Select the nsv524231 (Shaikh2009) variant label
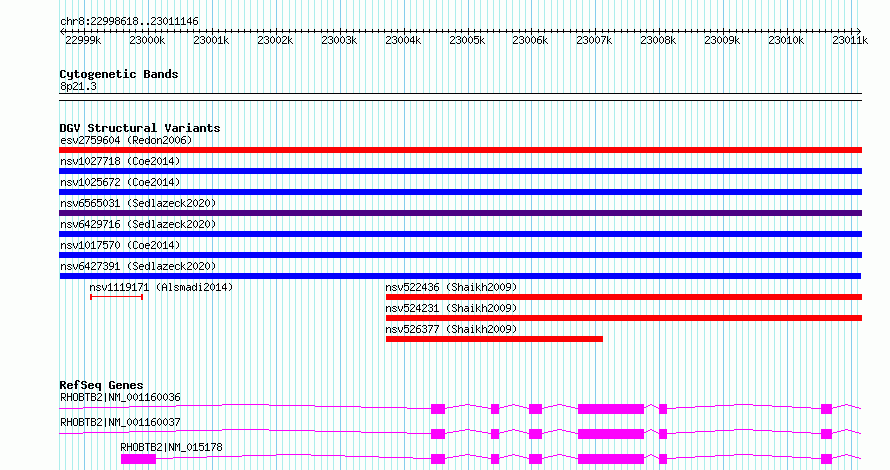Screen dimensions: 890x470 [x=451, y=308]
